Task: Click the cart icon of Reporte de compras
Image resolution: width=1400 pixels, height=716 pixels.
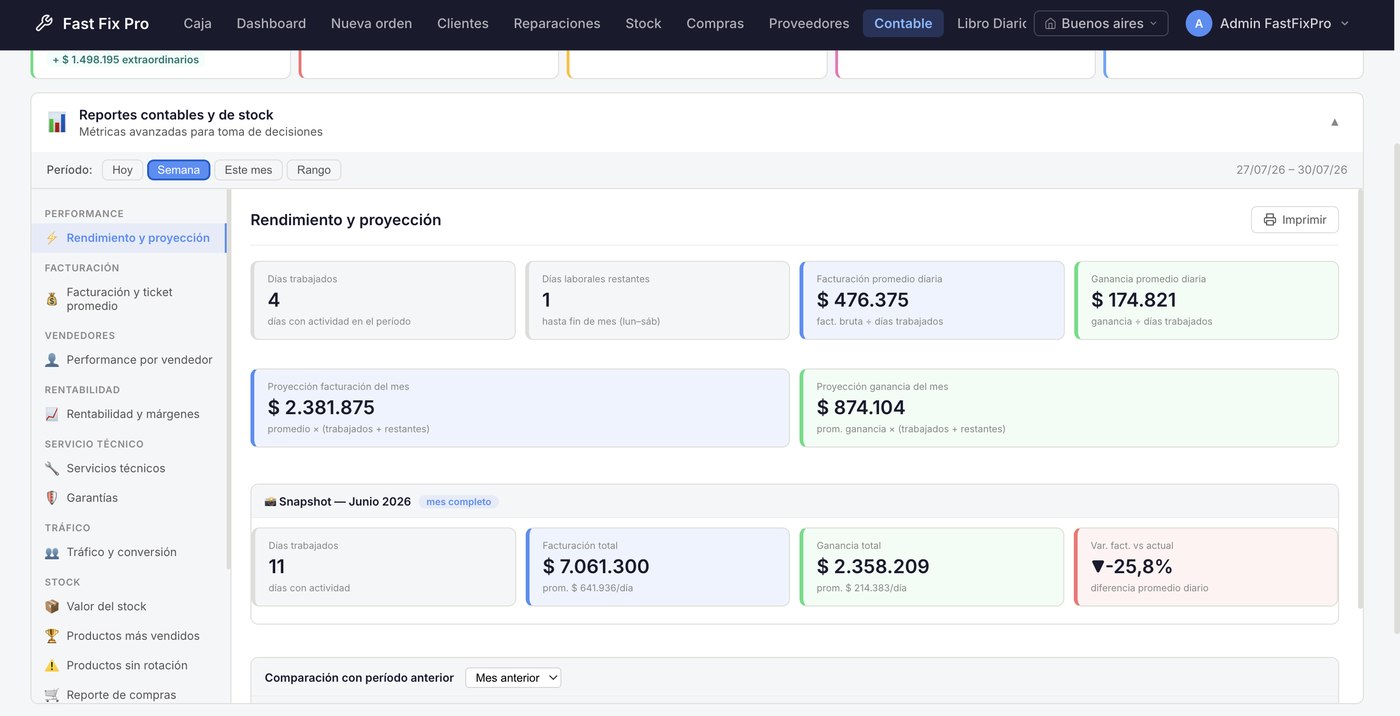Action: [52, 695]
